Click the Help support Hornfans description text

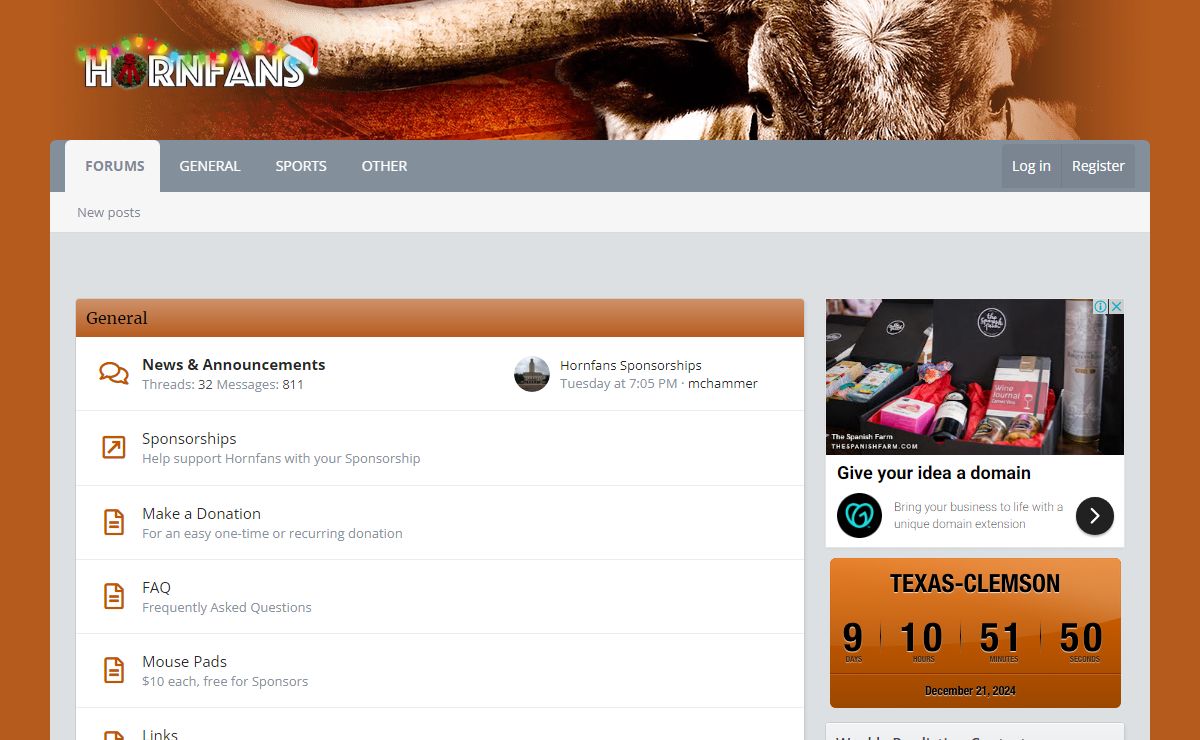point(281,458)
